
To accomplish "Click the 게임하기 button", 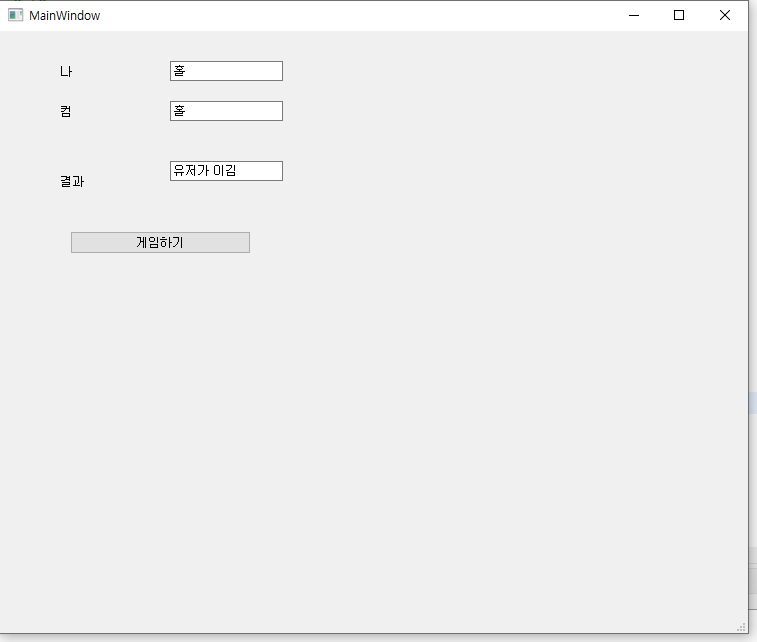I will (x=160, y=242).
